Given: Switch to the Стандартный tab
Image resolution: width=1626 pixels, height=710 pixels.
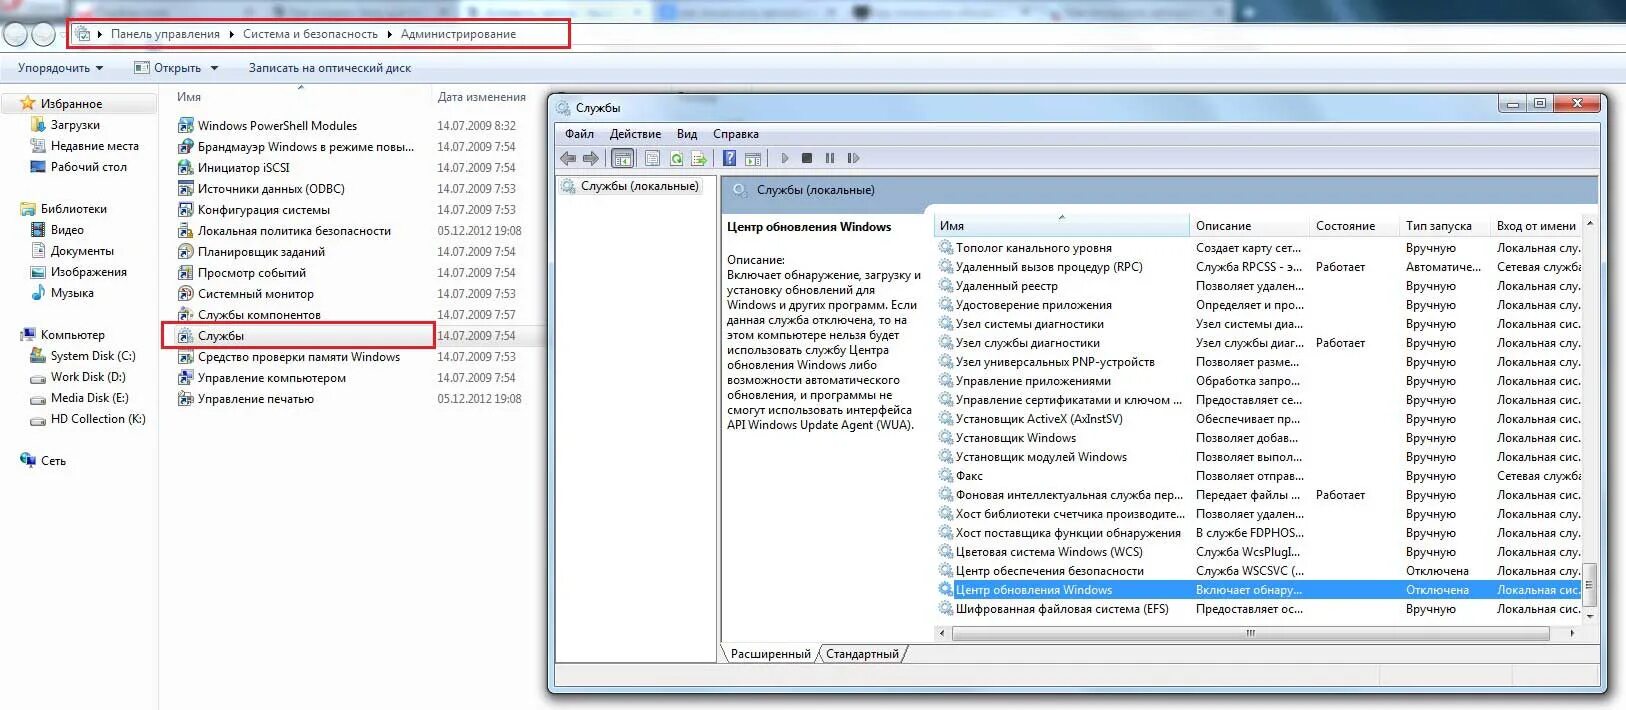Looking at the screenshot, I should point(862,654).
